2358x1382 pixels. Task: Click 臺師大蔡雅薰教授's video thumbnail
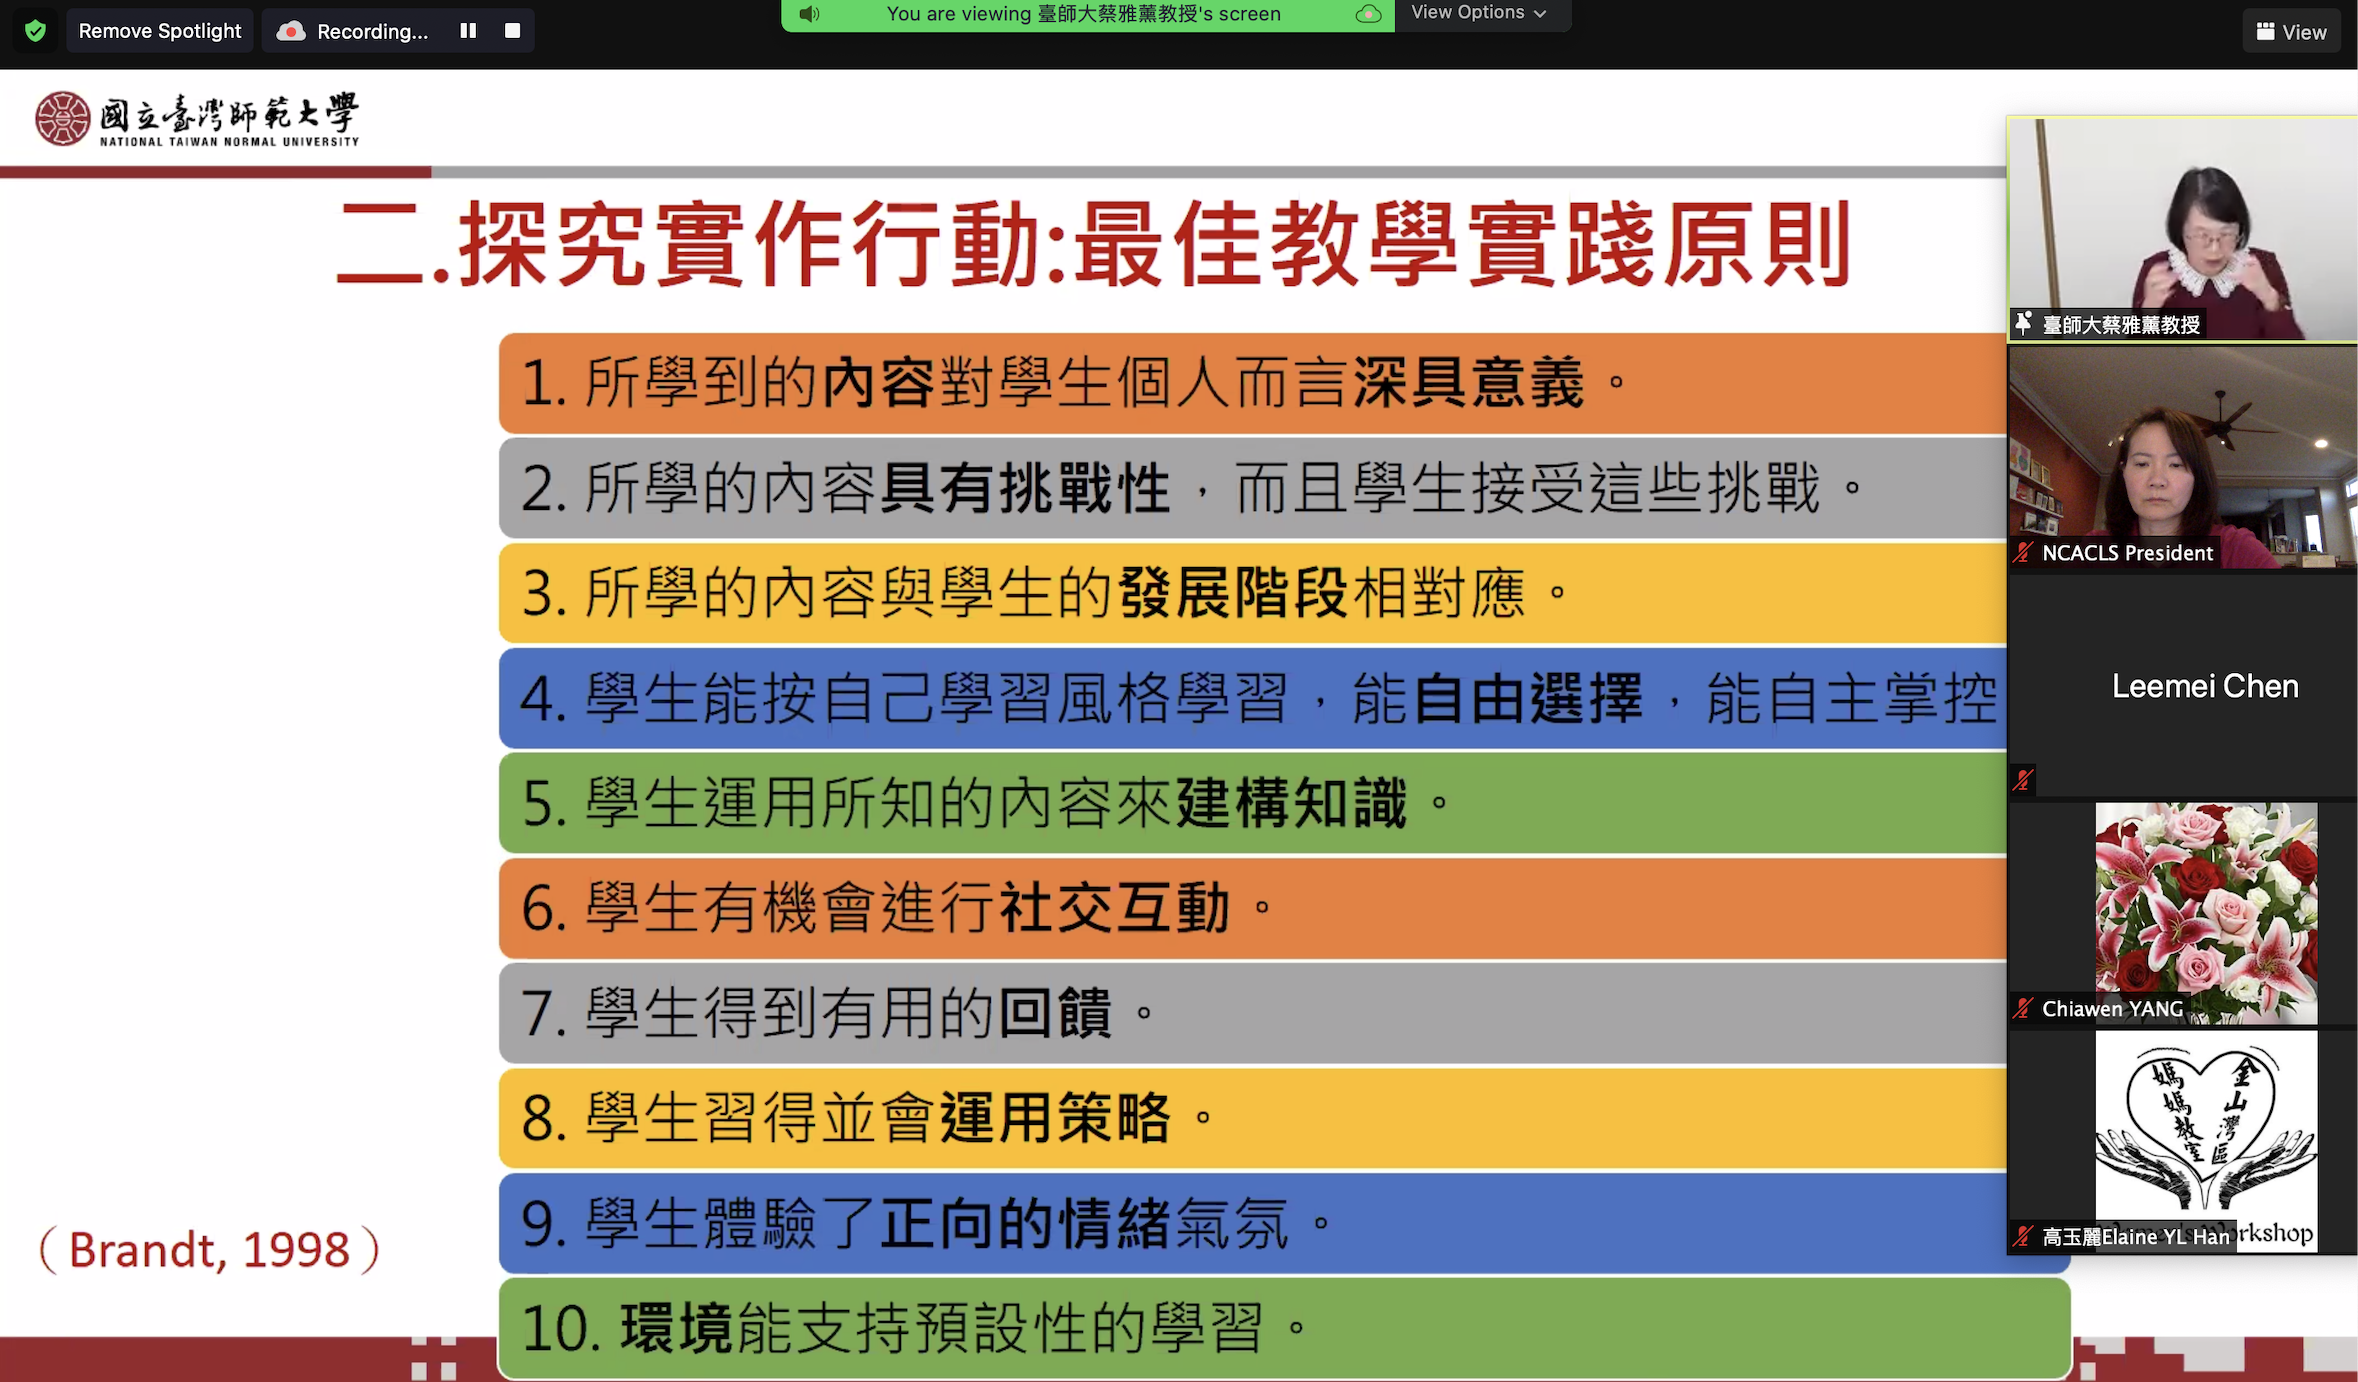pyautogui.click(x=2182, y=225)
